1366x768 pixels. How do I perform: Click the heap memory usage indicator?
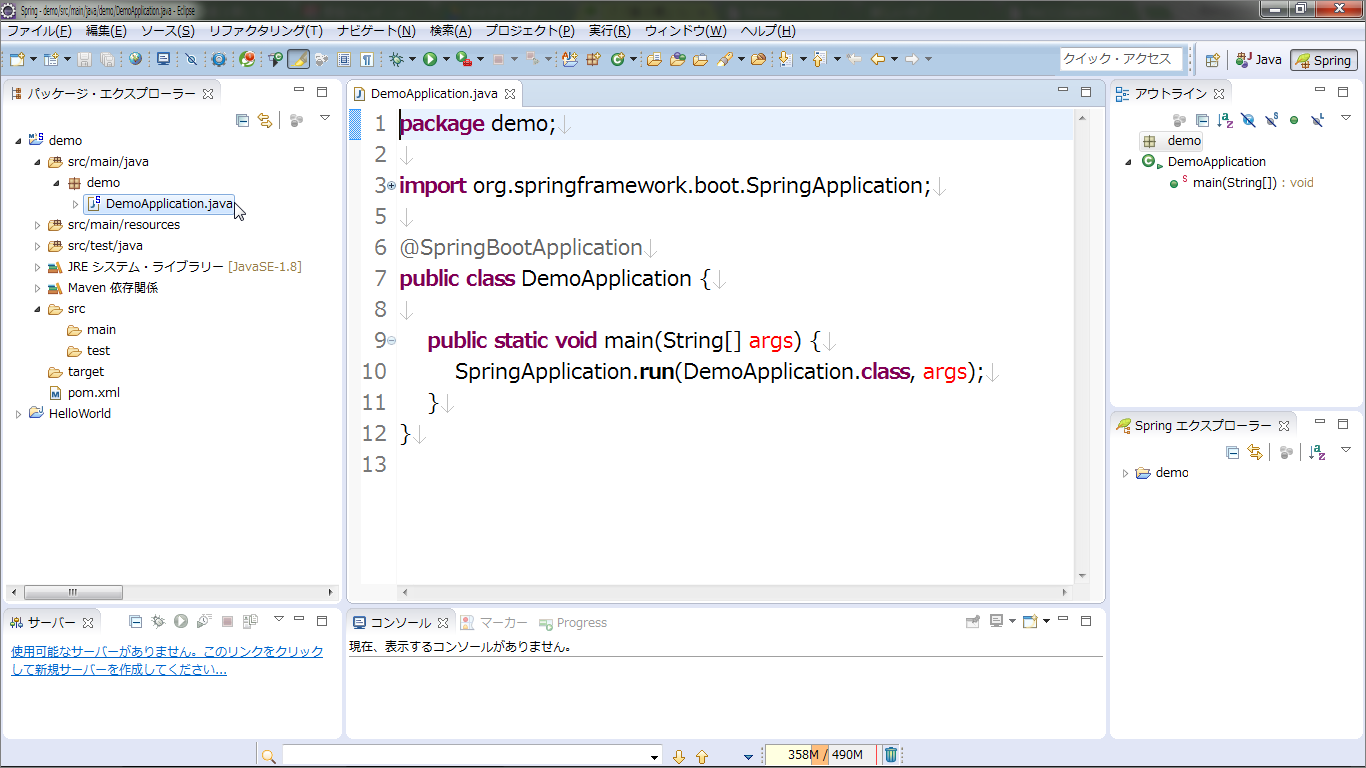click(820, 754)
